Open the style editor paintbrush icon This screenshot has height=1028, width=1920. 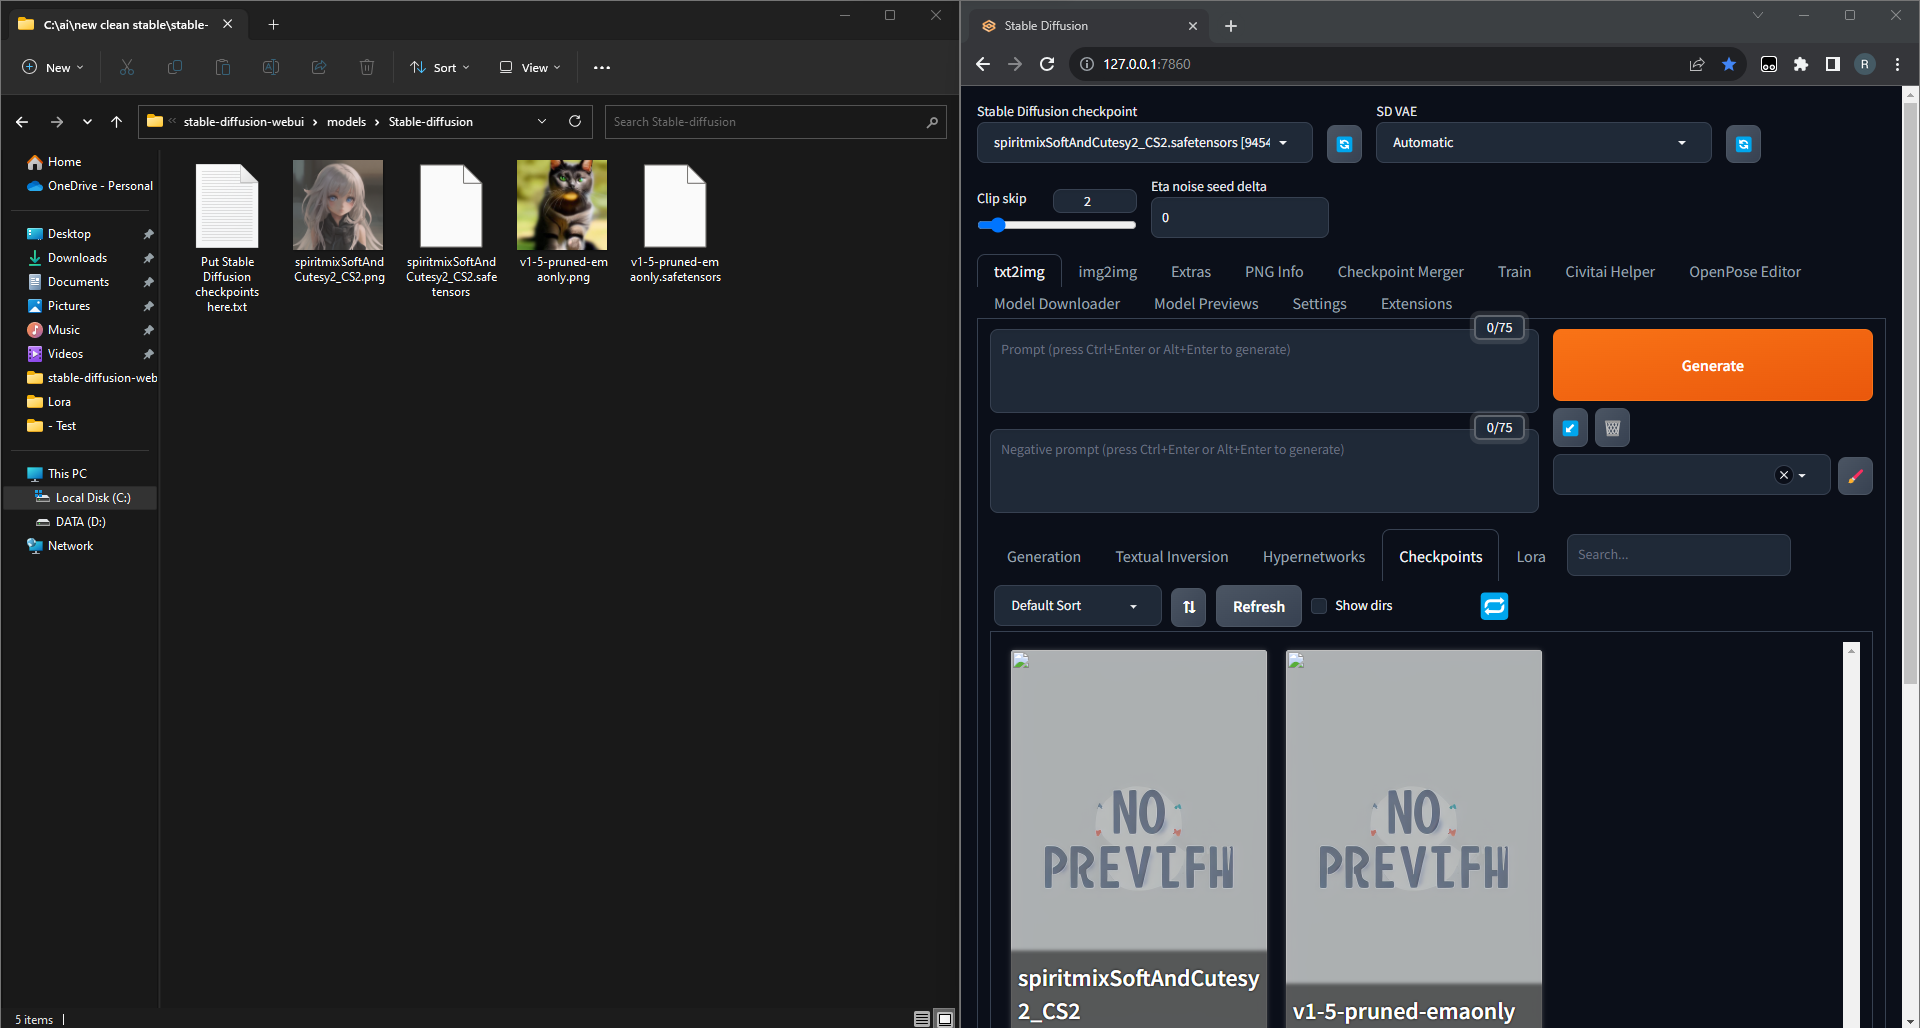(x=1855, y=475)
